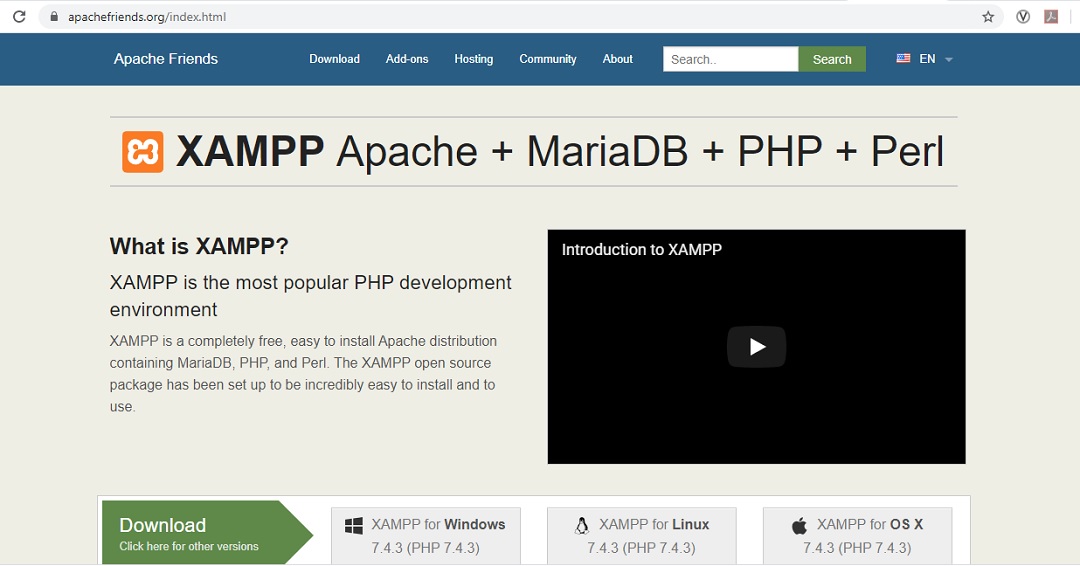Image resolution: width=1080 pixels, height=566 pixels.
Task: Bookmark this page with the star icon
Action: pos(988,17)
